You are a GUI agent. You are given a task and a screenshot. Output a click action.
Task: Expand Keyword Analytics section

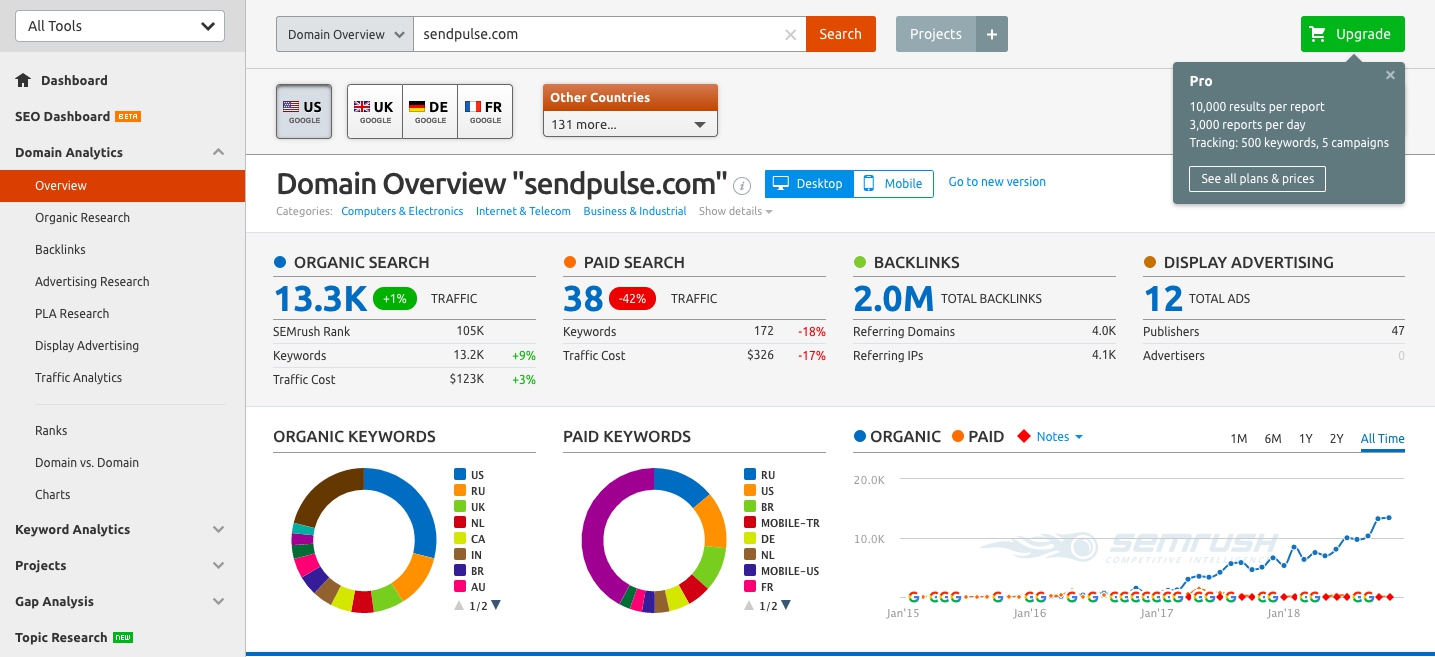(x=218, y=530)
